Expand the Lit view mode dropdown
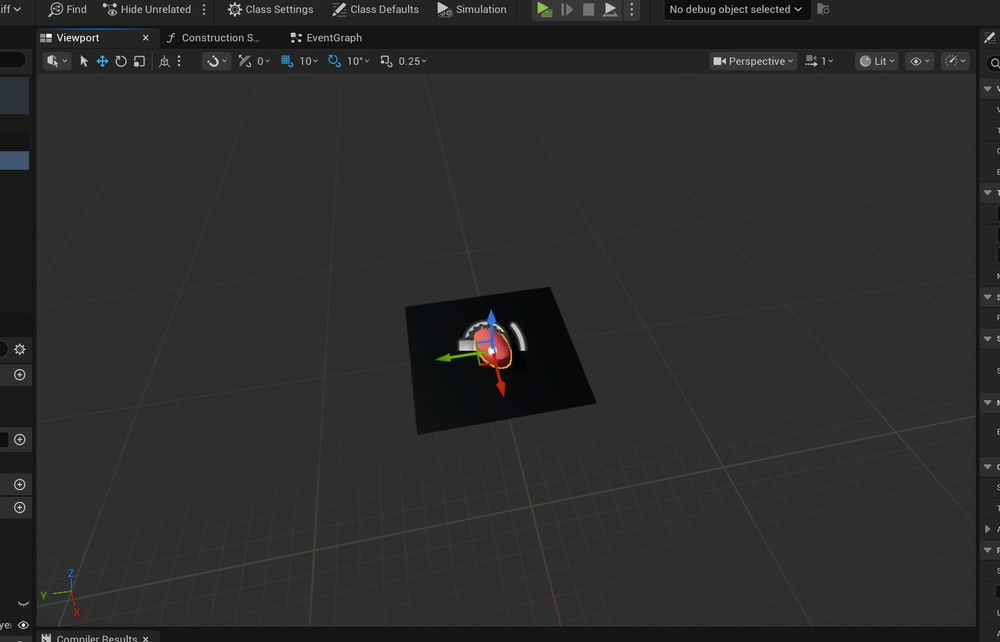1000x642 pixels. 876,61
